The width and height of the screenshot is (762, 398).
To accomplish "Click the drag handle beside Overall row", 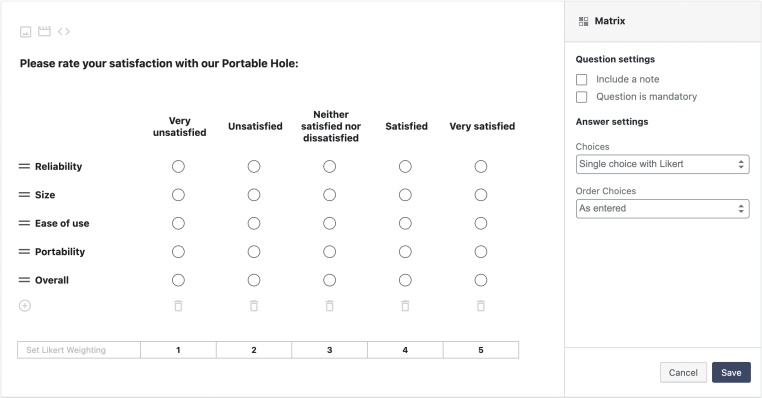I will pos(24,280).
